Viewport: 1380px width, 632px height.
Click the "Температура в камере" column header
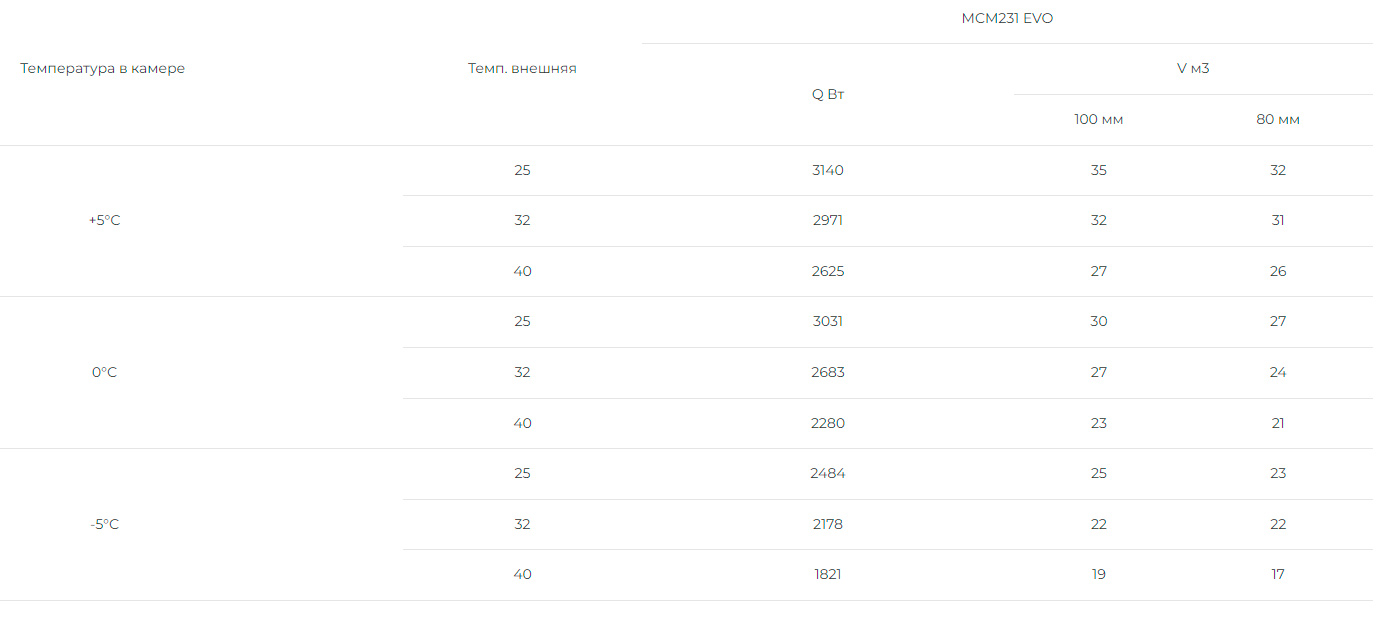pyautogui.click(x=103, y=69)
